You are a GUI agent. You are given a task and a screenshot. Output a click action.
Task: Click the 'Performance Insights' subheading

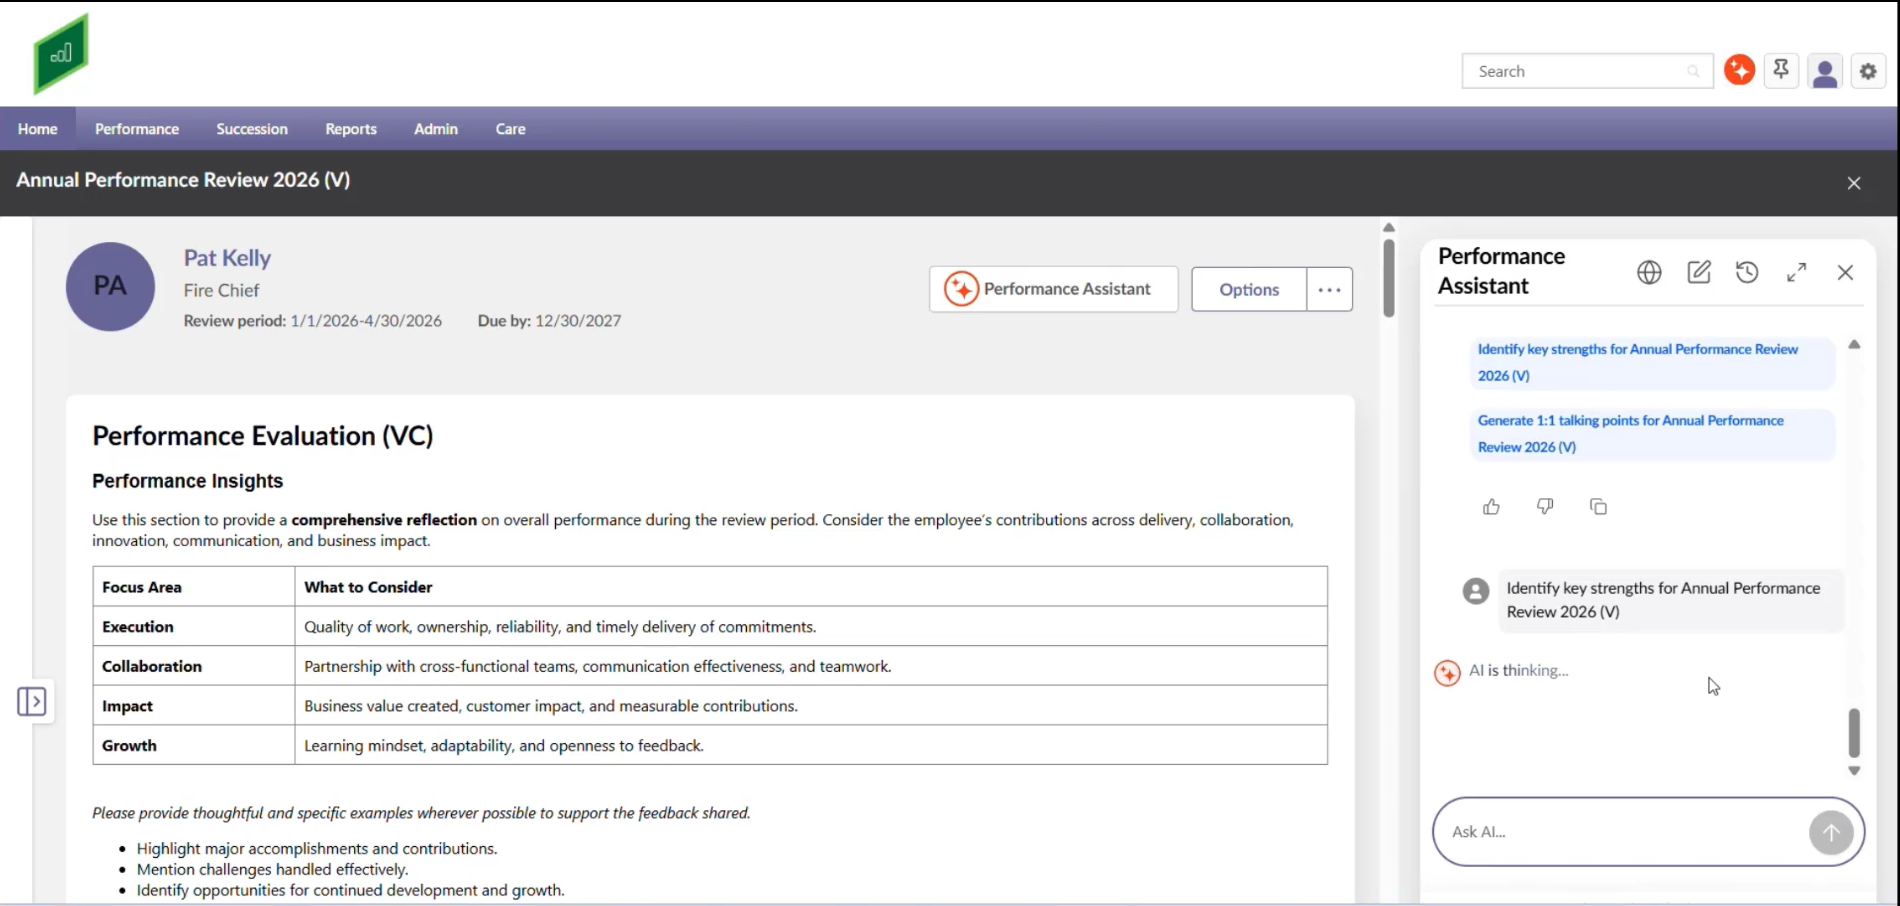(x=187, y=481)
